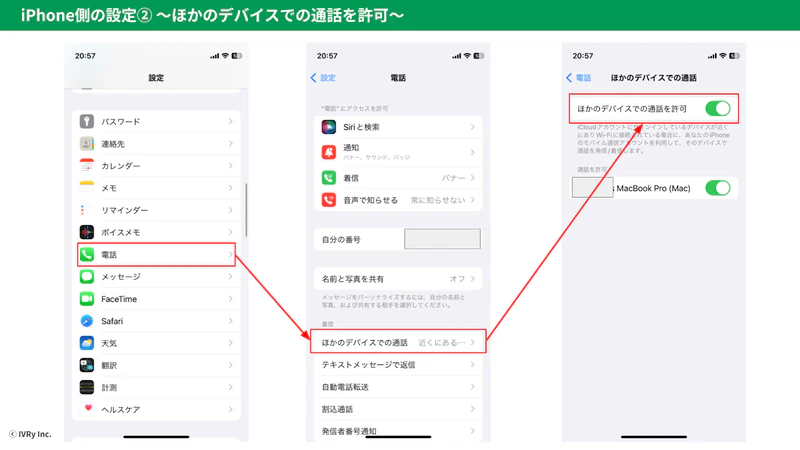Image resolution: width=800 pixels, height=450 pixels.
Task: Tap the ほかのデバイスでの通話 screen title
Action: (x=654, y=78)
